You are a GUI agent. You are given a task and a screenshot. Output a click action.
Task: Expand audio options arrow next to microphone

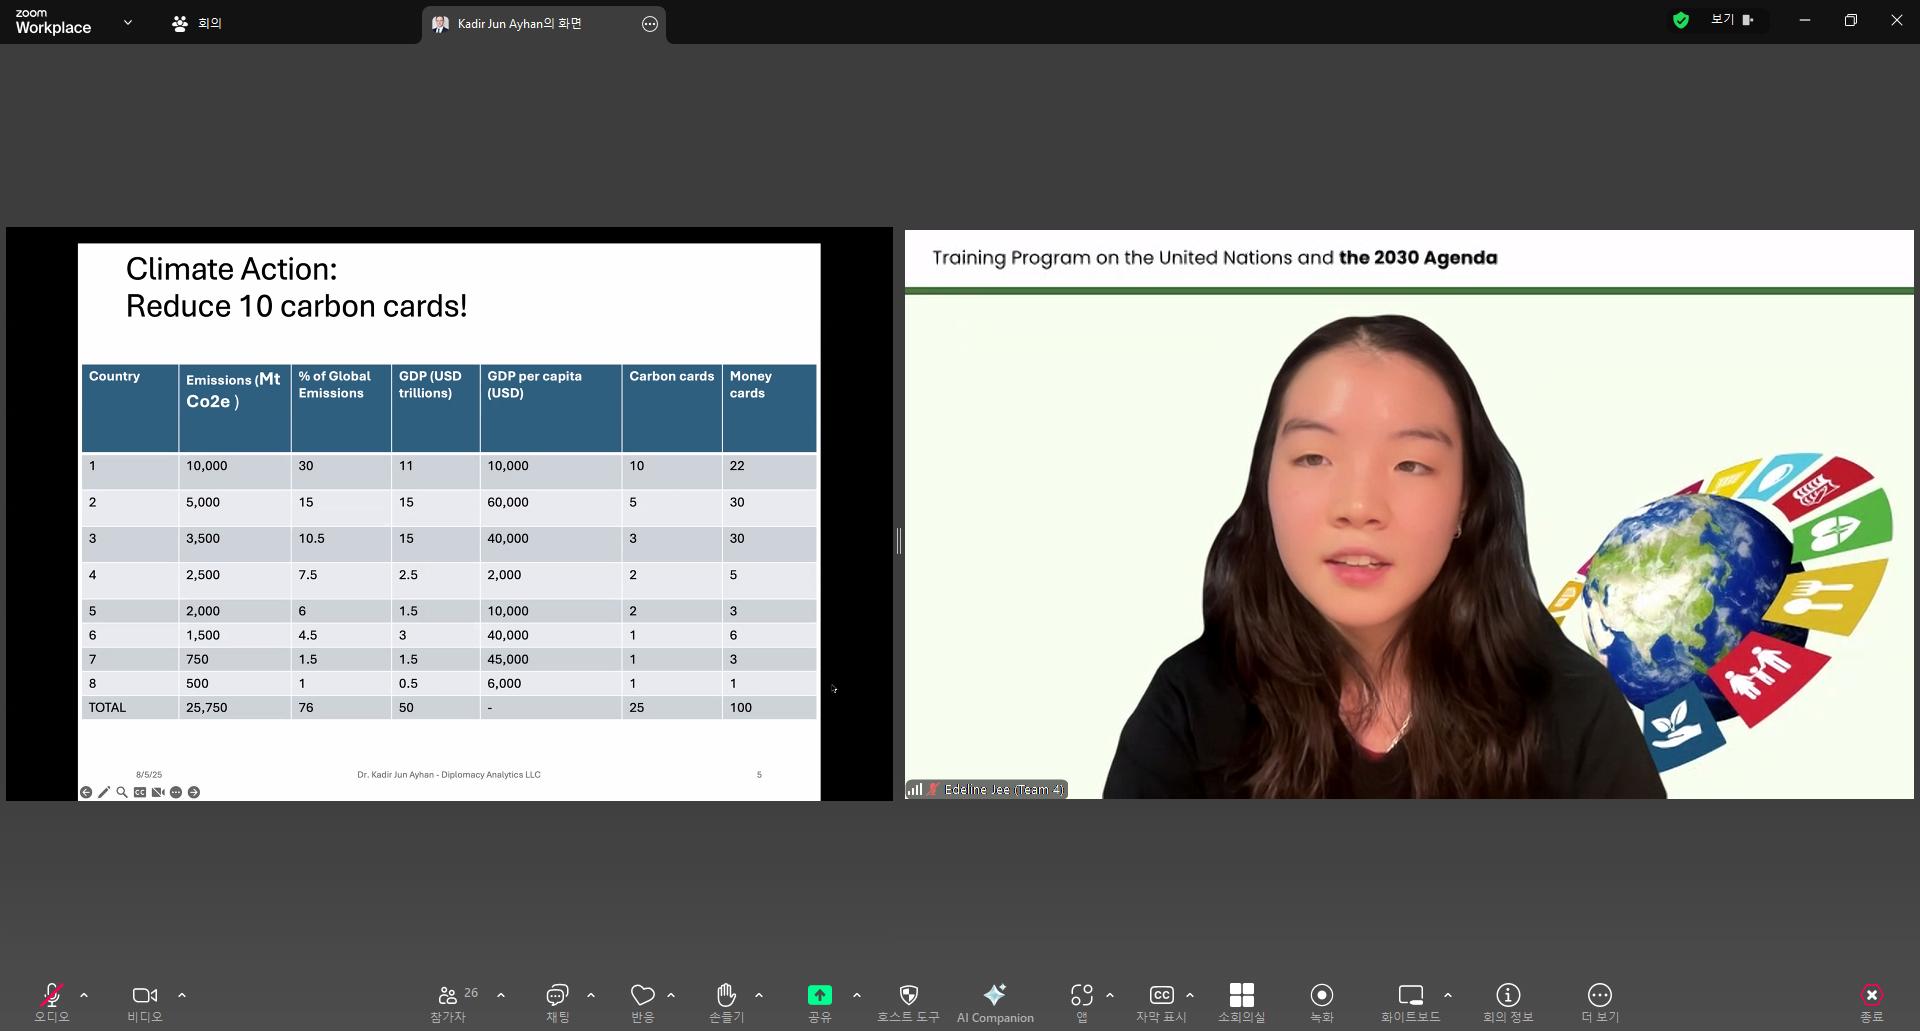click(x=84, y=995)
